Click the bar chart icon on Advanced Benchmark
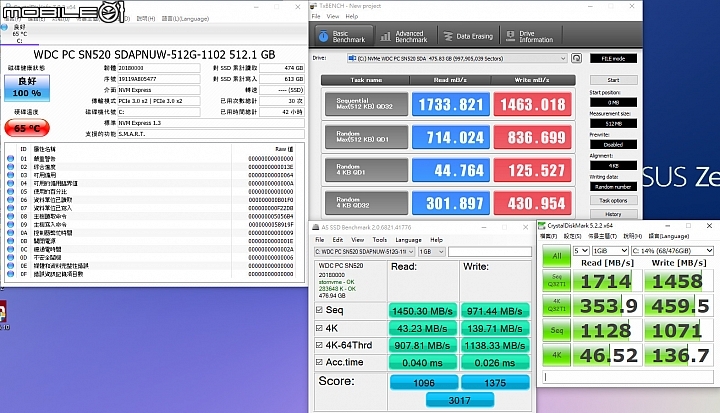 pyautogui.click(x=386, y=36)
